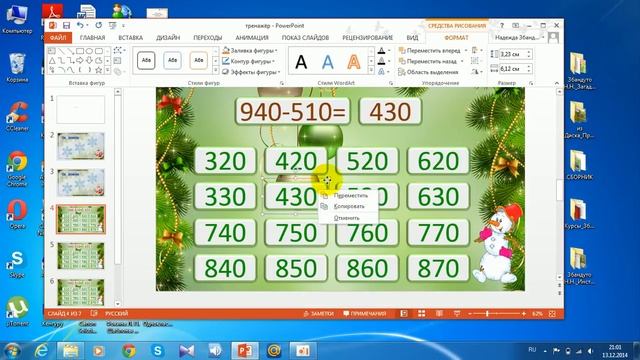Screen dimensions: 640x360
Task: Collapse the ribbon with arrow
Action: pos(557,83)
